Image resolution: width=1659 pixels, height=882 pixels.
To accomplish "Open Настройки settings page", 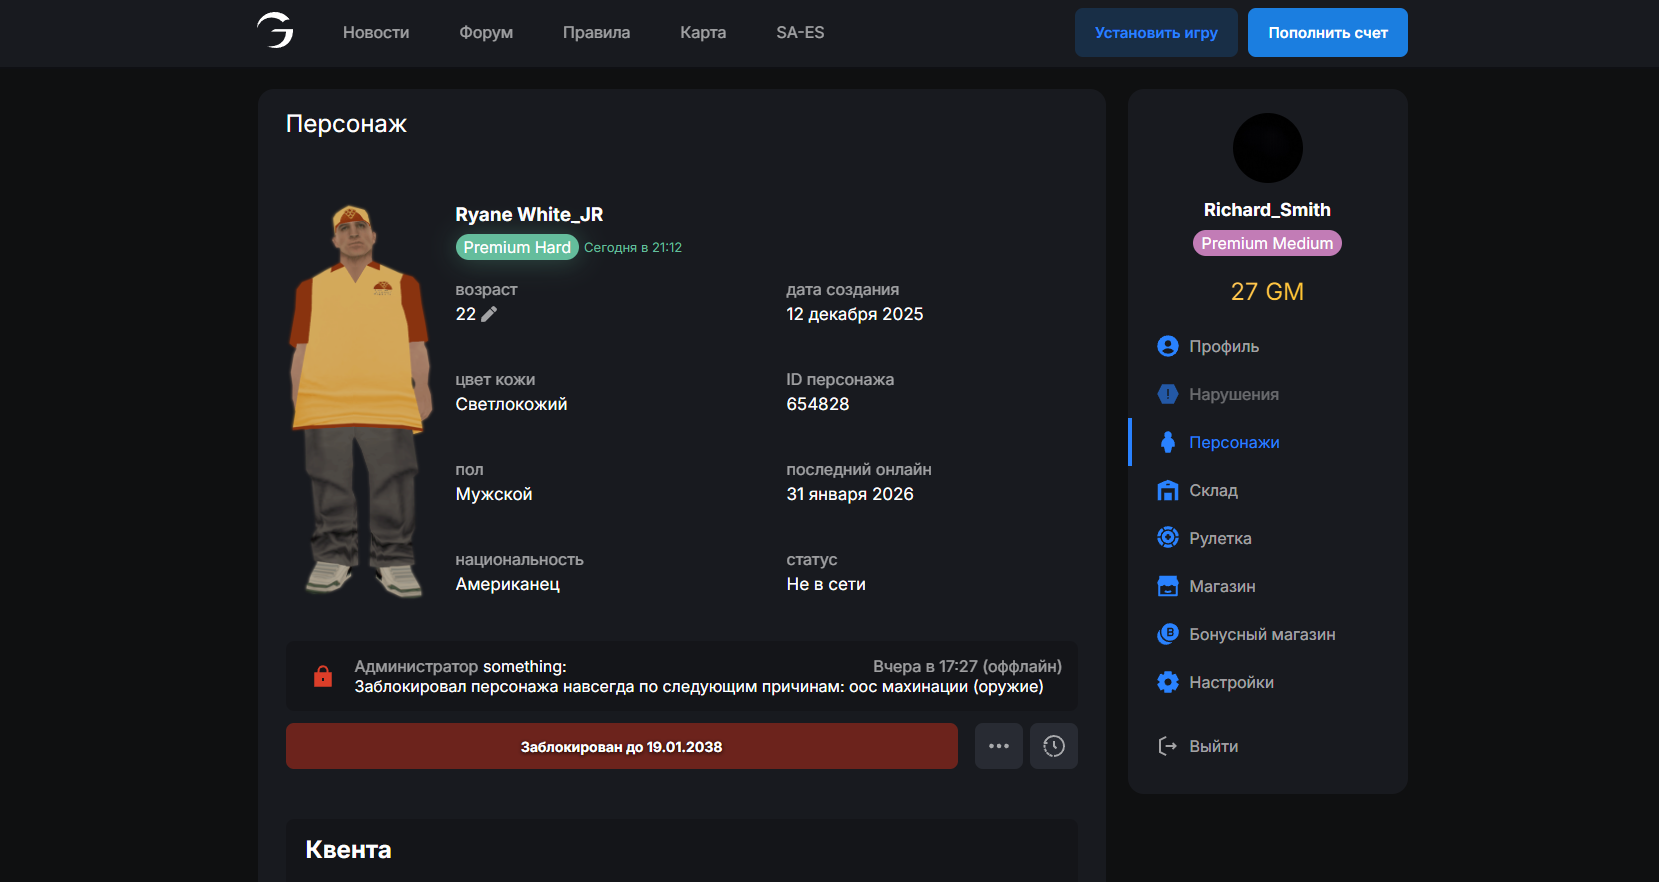I will pos(1230,682).
